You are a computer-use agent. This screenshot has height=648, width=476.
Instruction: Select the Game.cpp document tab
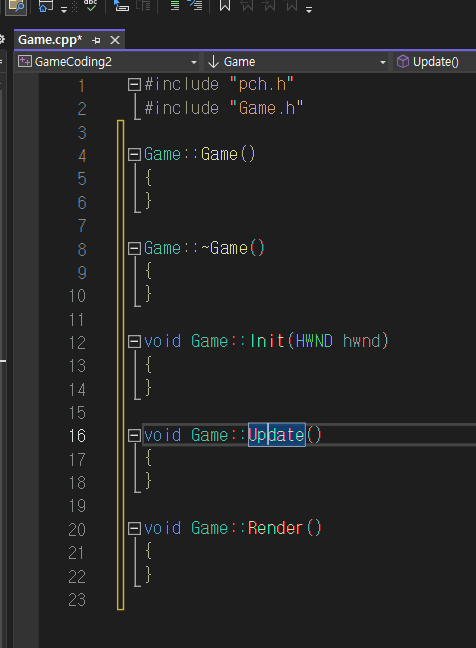[x=50, y=40]
